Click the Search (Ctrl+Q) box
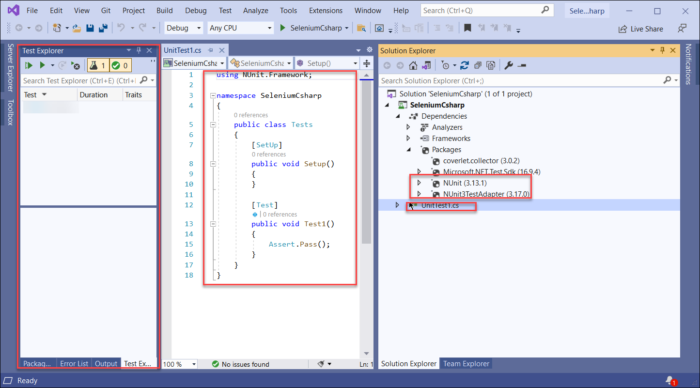The height and width of the screenshot is (388, 700). [x=486, y=10]
